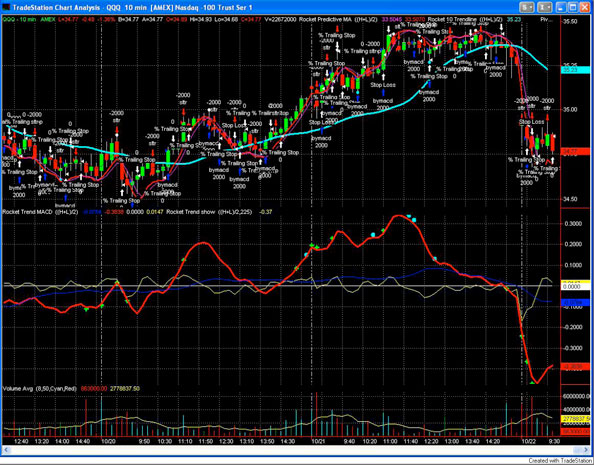Click the 11:50 time axis label
The width and height of the screenshot is (594, 465).
pyautogui.click(x=206, y=441)
